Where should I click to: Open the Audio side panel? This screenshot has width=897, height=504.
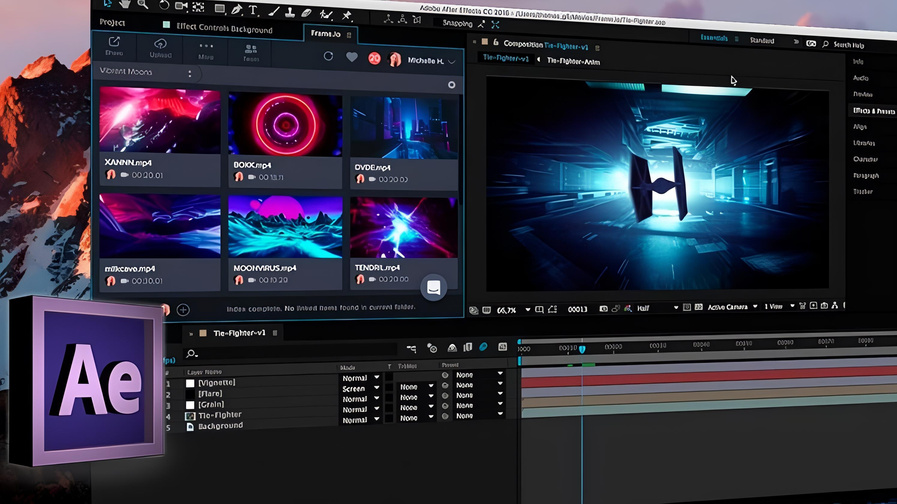point(860,78)
